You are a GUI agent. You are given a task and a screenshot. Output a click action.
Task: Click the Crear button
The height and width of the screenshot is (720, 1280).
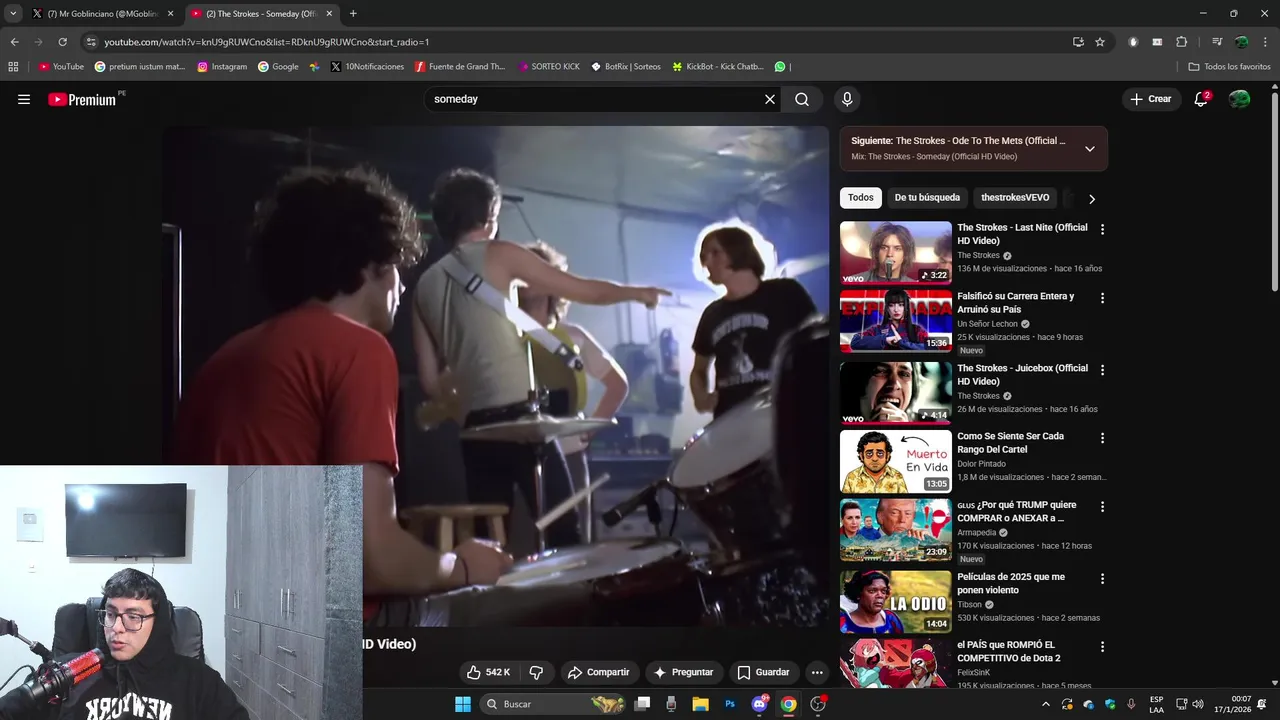(1151, 99)
